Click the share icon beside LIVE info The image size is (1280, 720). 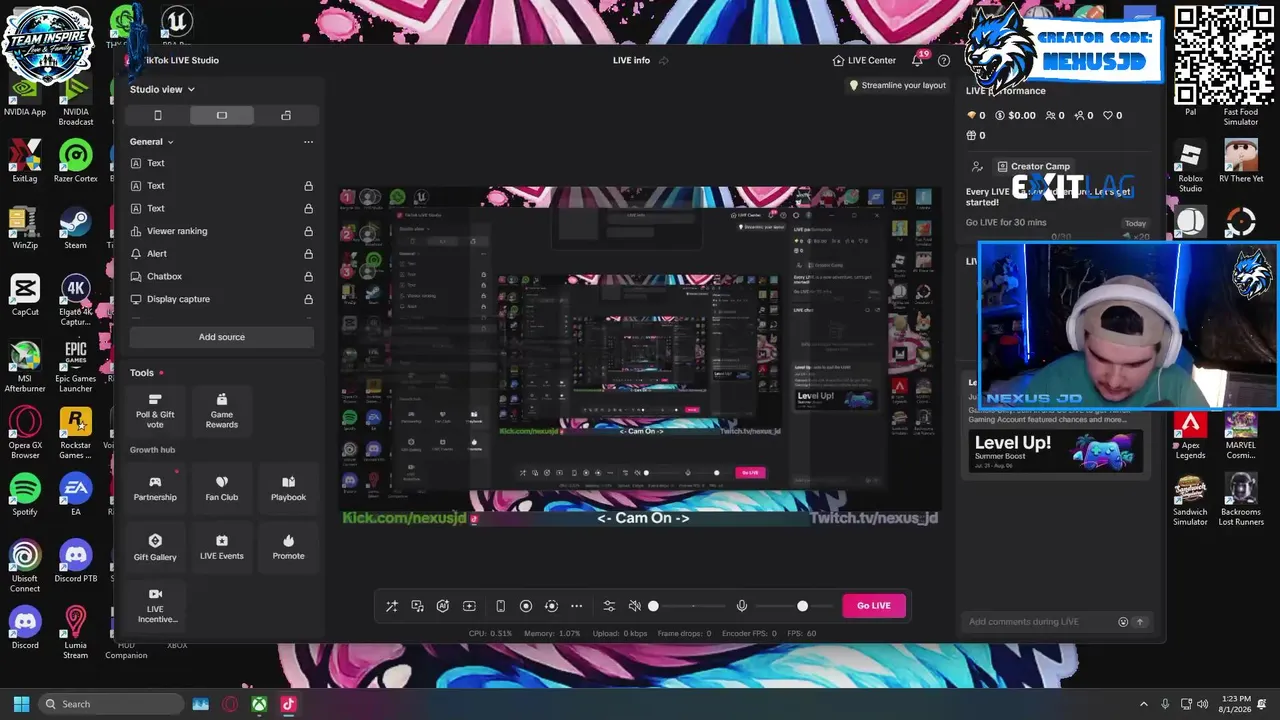pyautogui.click(x=663, y=60)
